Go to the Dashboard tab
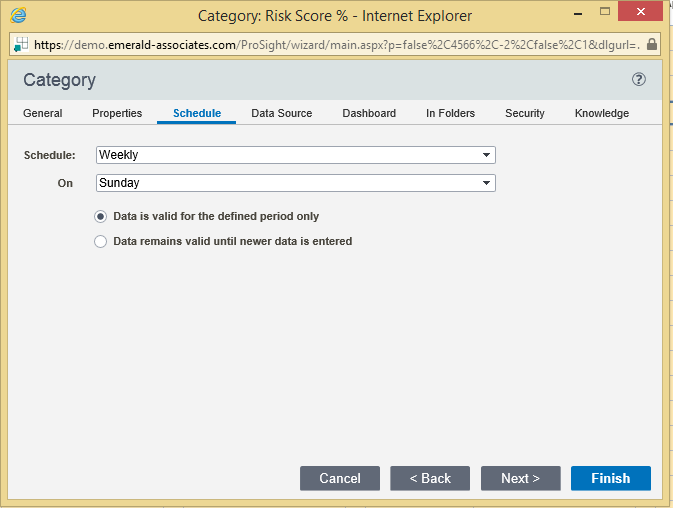 [x=369, y=113]
